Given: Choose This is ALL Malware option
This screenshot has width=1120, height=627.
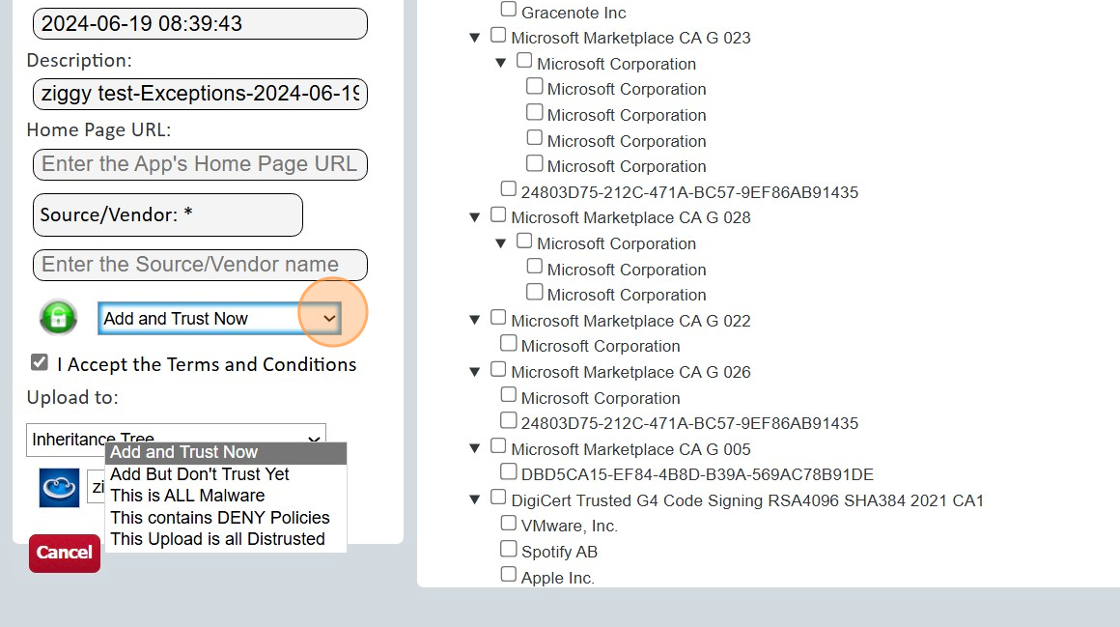Looking at the screenshot, I should [189, 495].
